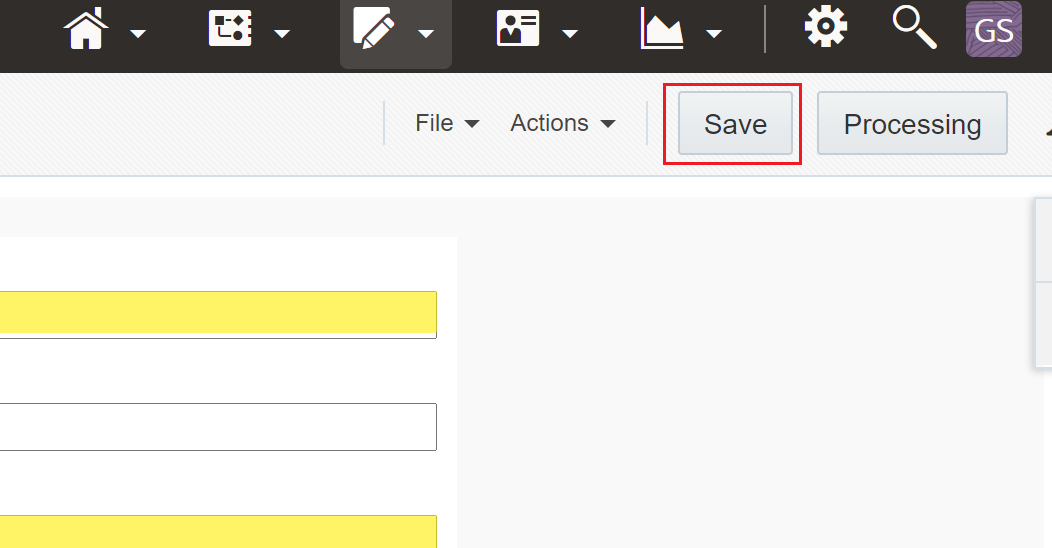This screenshot has width=1052, height=548.
Task: Open the person ID card icon
Action: 518,28
